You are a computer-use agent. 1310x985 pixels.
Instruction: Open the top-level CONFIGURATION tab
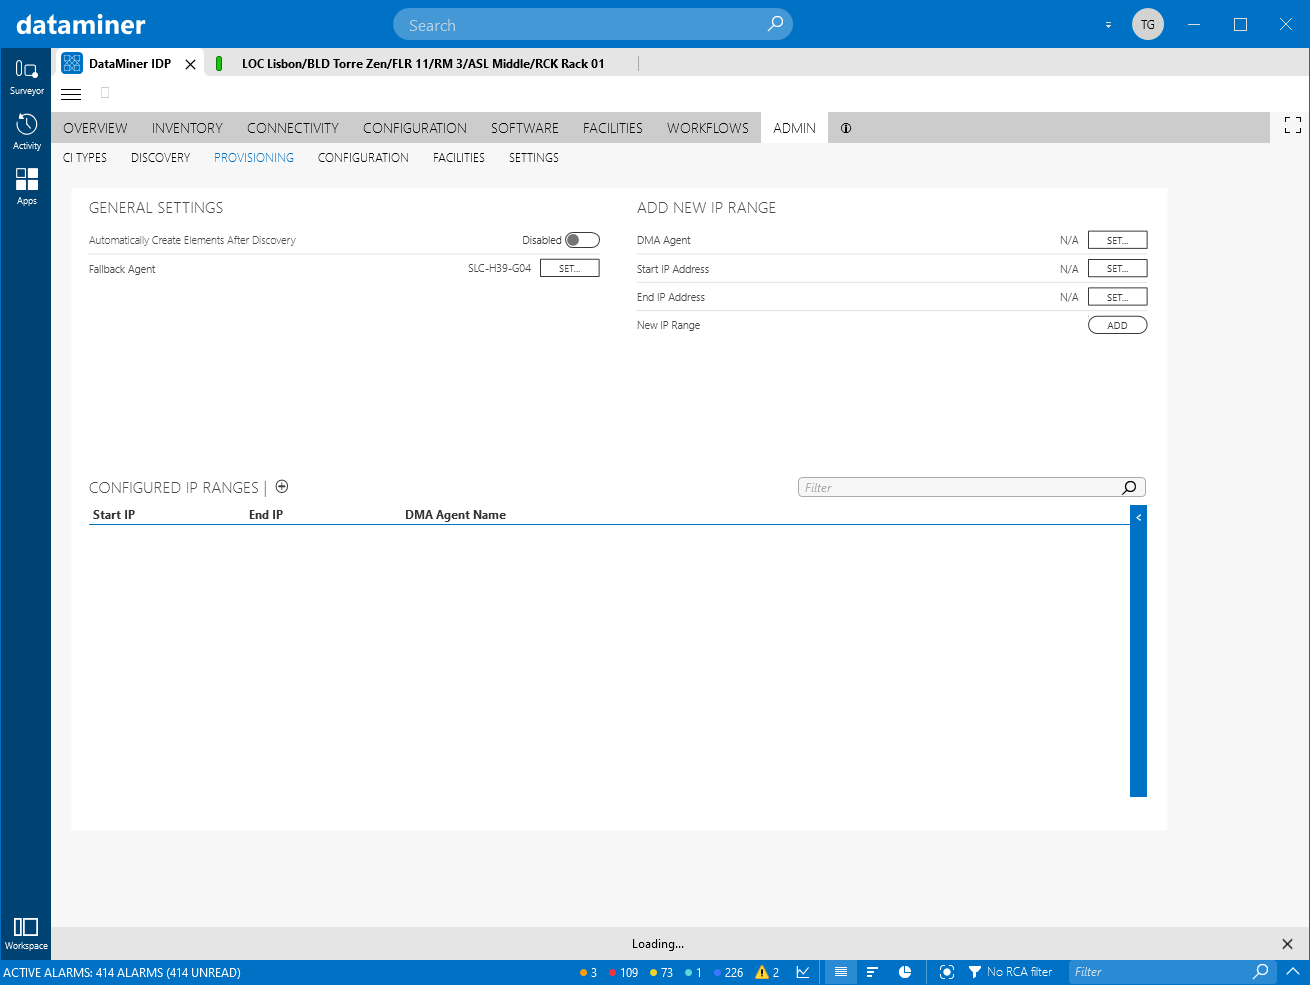(x=415, y=128)
